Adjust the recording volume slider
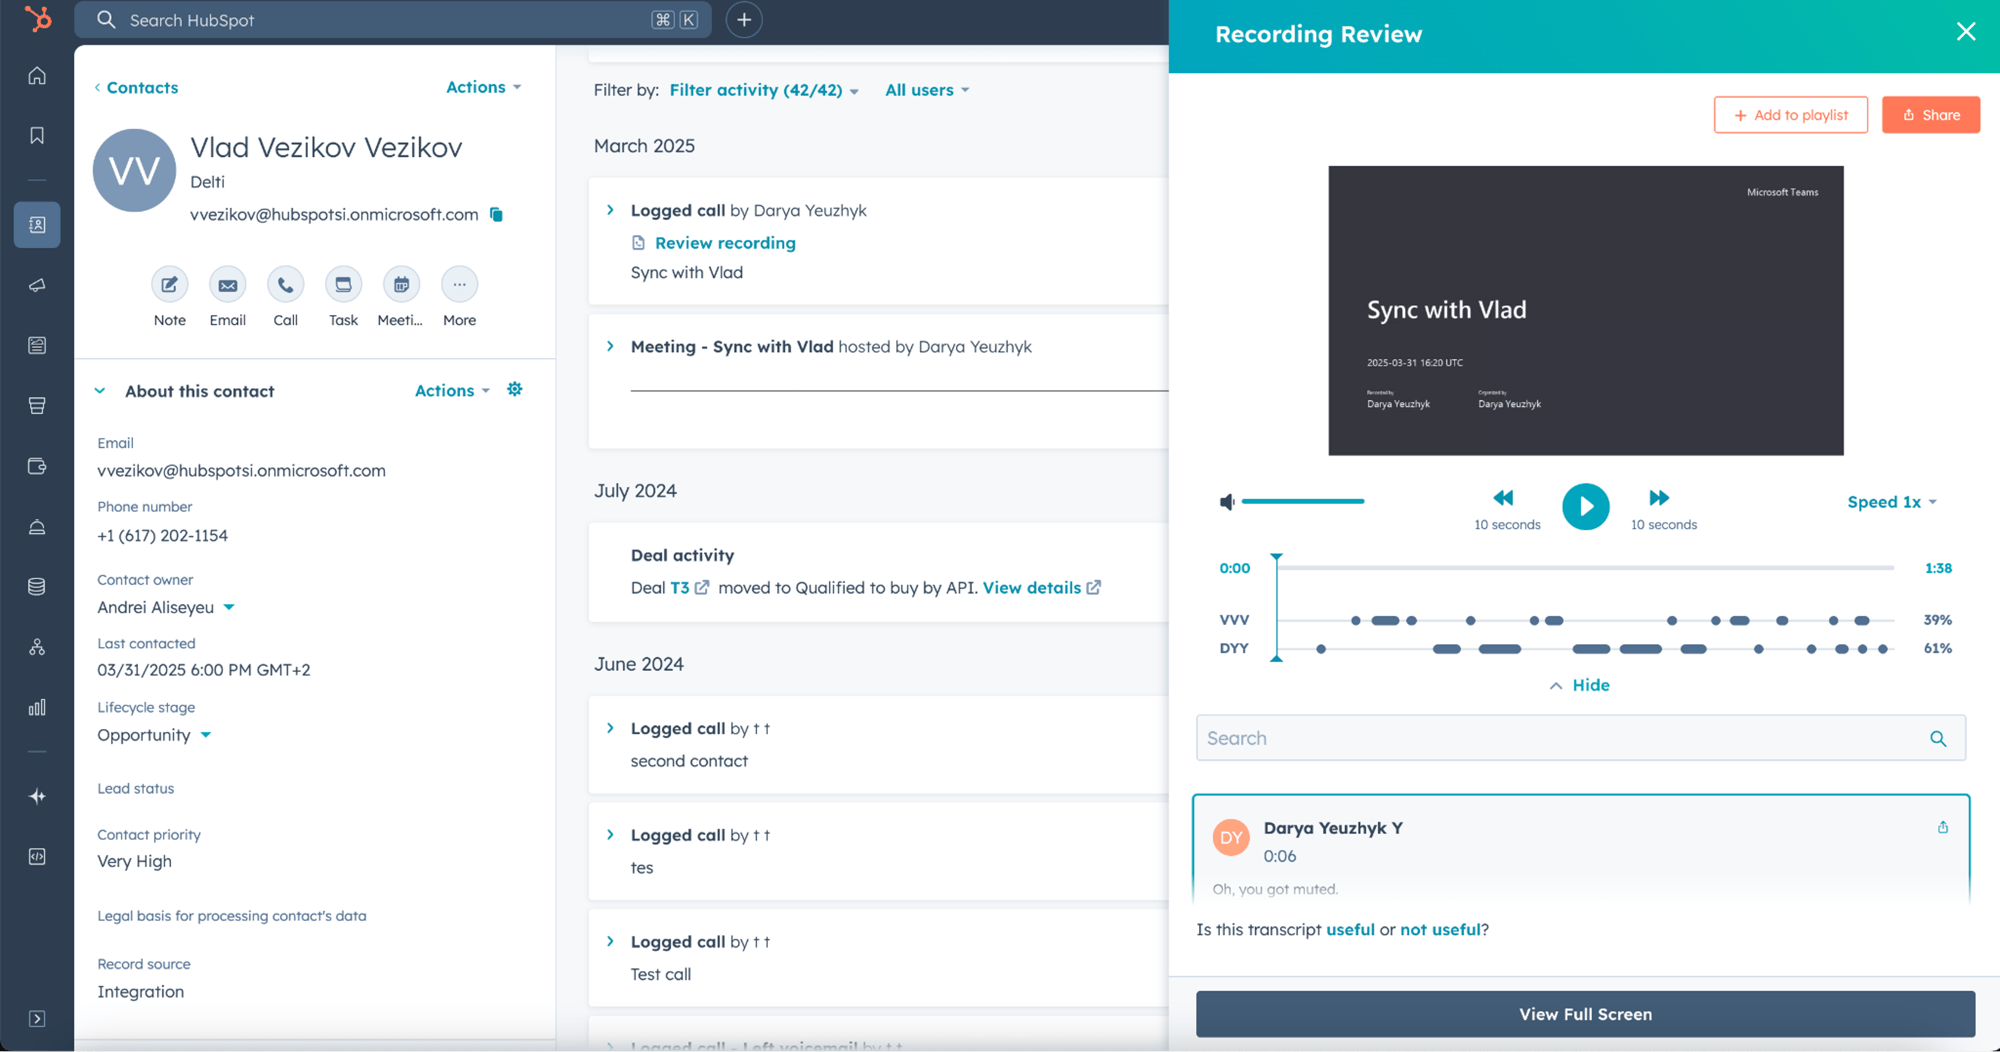 pyautogui.click(x=1303, y=501)
